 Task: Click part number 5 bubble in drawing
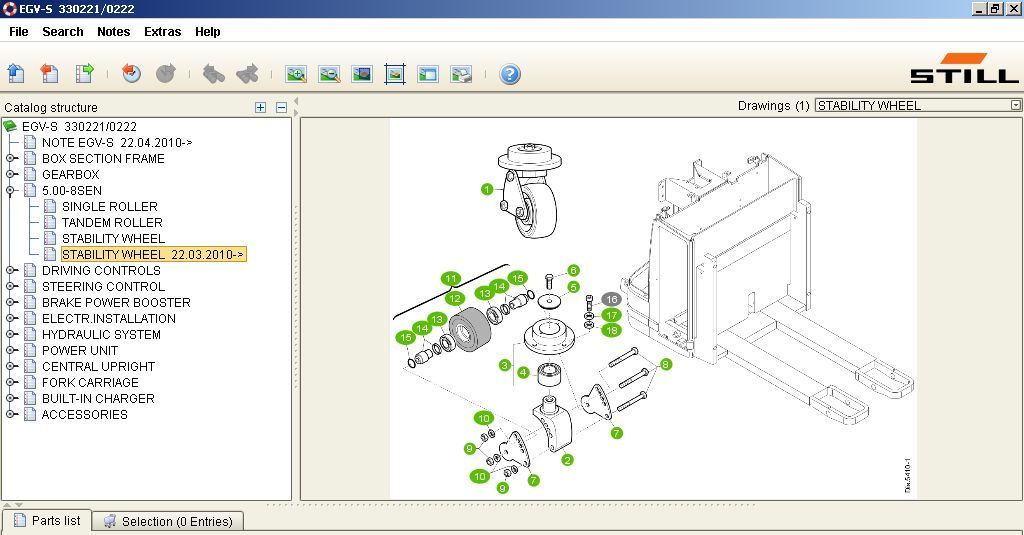point(573,287)
